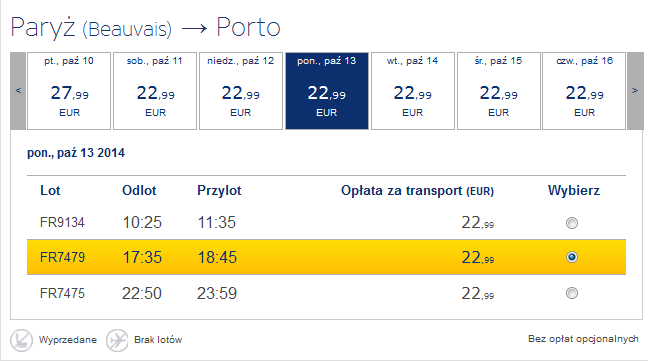Screen dimensions: 648x361
Task: Select flight FR7479 radio button
Action: (572, 257)
